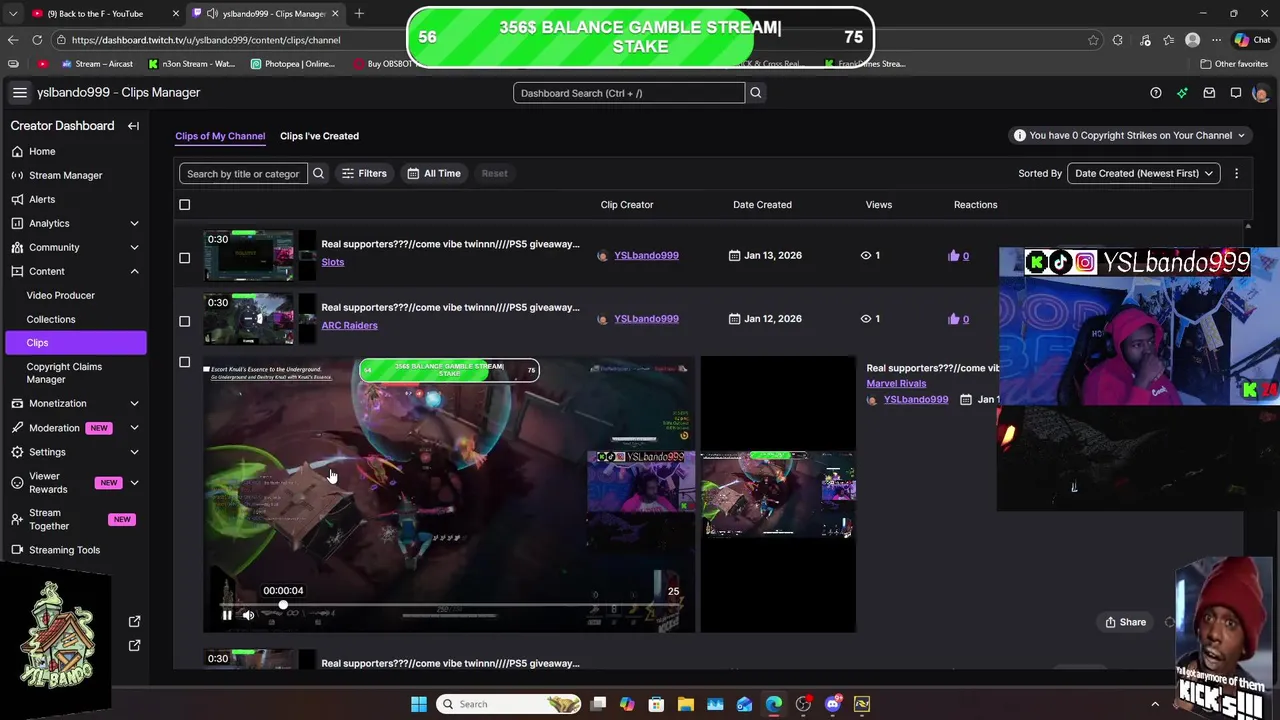Open the help question-mark icon in header
Viewport: 1280px width, 720px height.
1156,93
